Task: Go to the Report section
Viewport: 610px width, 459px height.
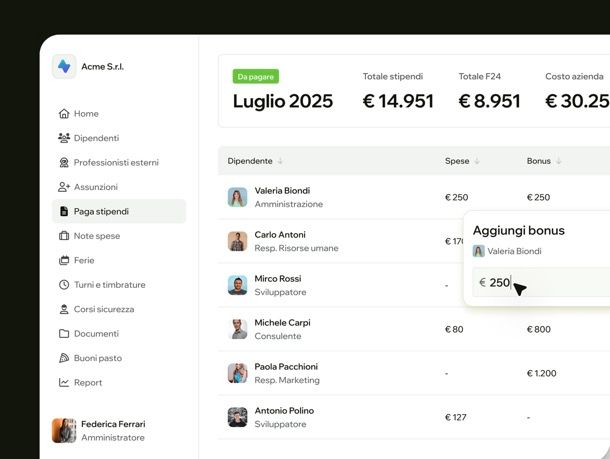Action: pyautogui.click(x=87, y=382)
